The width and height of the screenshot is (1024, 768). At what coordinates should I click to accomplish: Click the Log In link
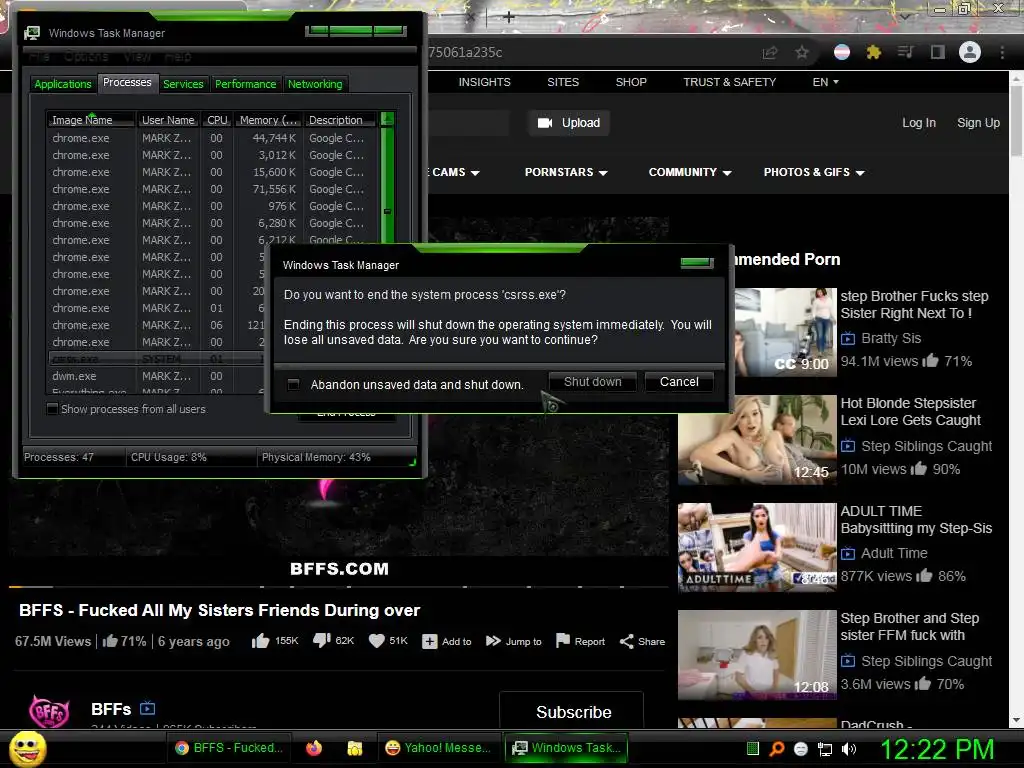click(919, 123)
